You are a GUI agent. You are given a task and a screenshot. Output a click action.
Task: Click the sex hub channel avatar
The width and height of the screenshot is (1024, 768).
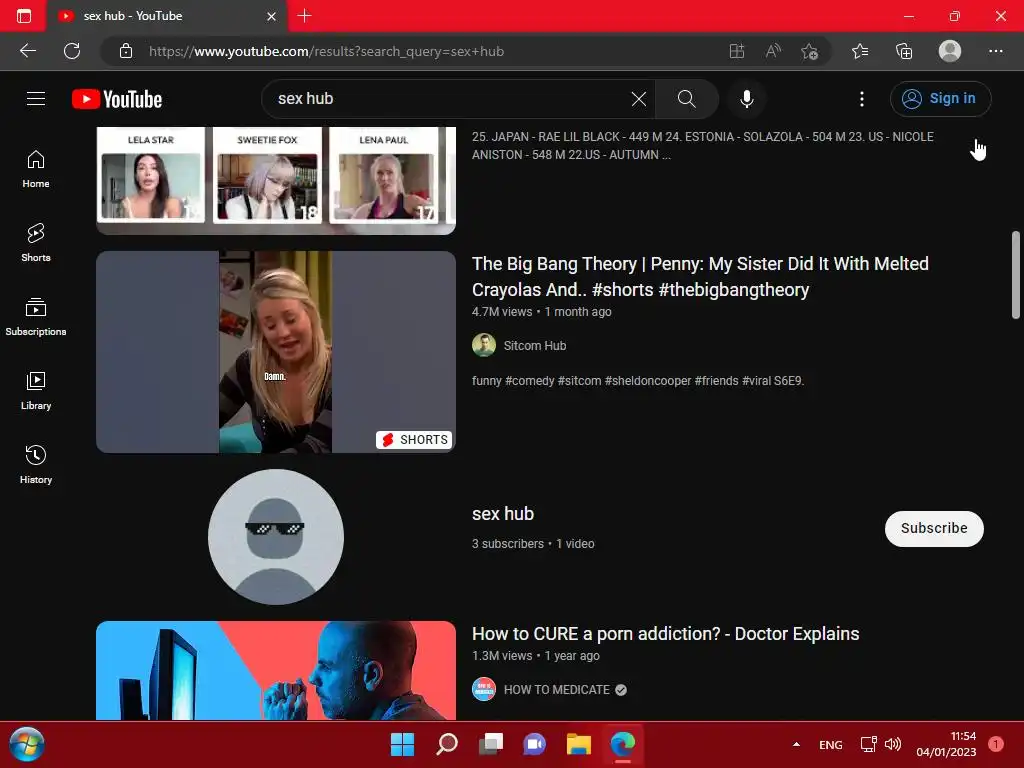pyautogui.click(x=276, y=537)
